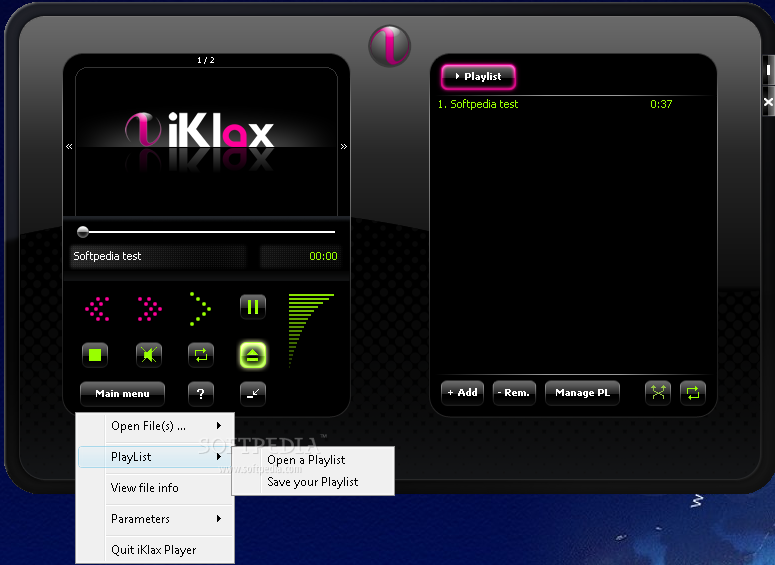Go to previous display with « arrow
The image size is (775, 565).
pyautogui.click(x=69, y=146)
